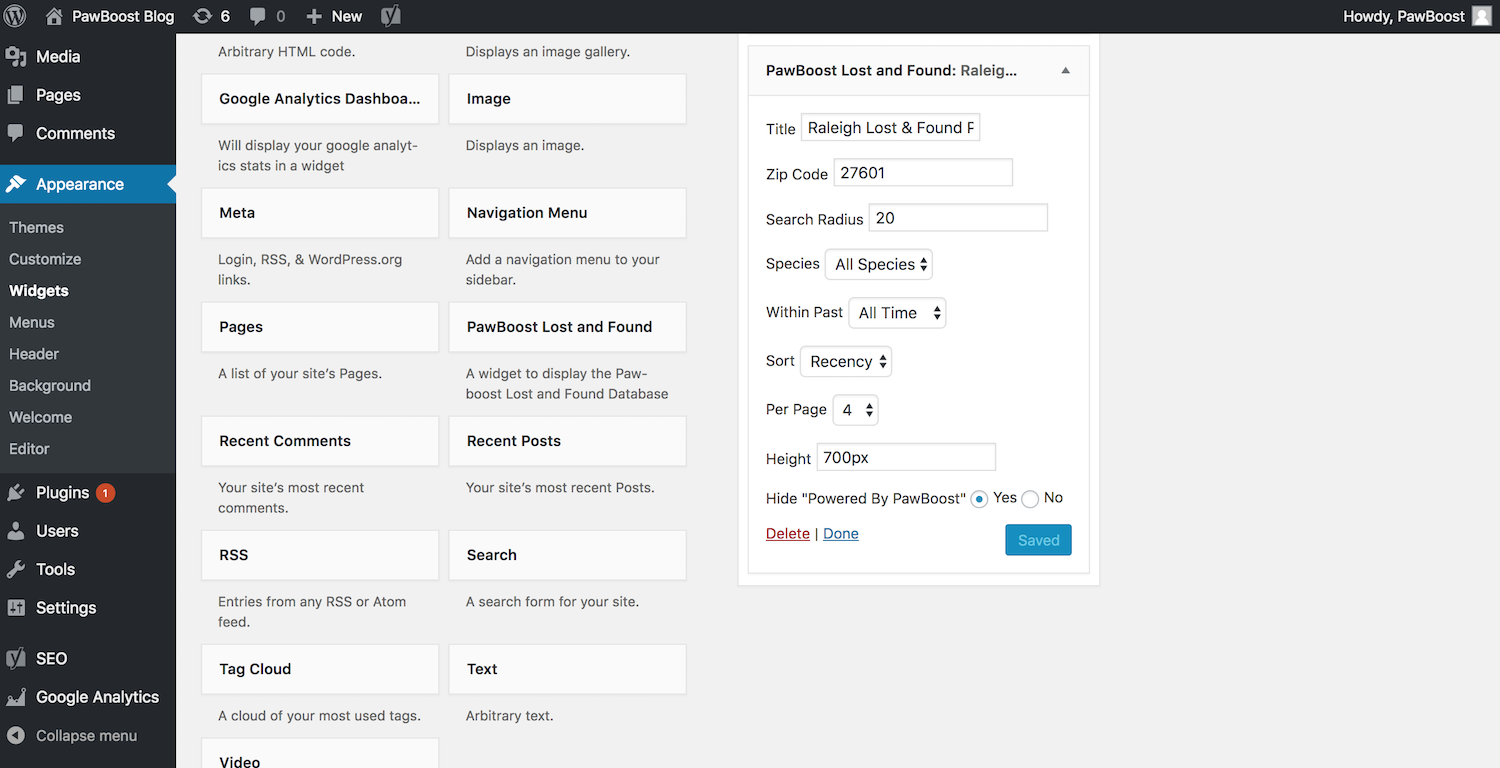Expand the Search available widget

(x=568, y=555)
